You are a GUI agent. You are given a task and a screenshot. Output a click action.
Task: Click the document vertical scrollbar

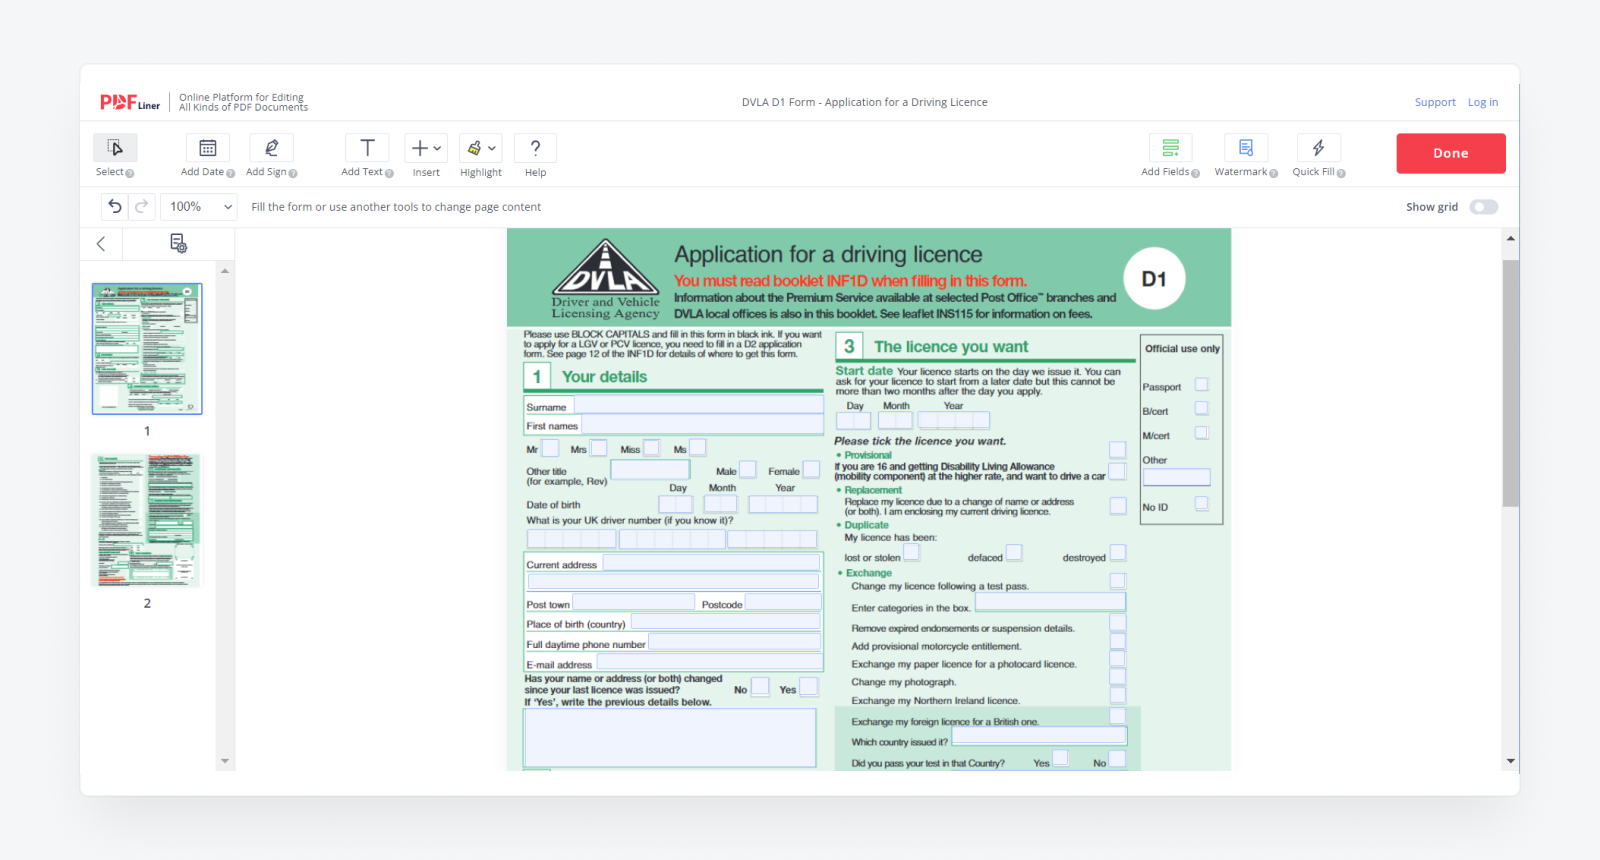[1510, 383]
